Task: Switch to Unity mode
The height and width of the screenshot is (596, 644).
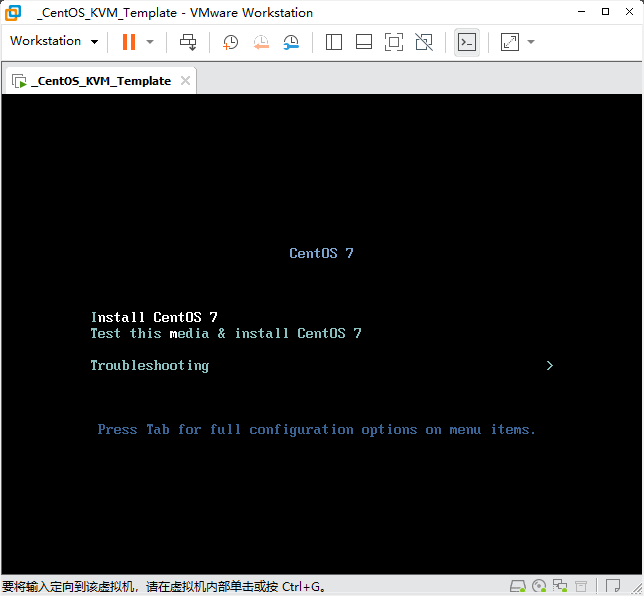Action: pos(424,42)
